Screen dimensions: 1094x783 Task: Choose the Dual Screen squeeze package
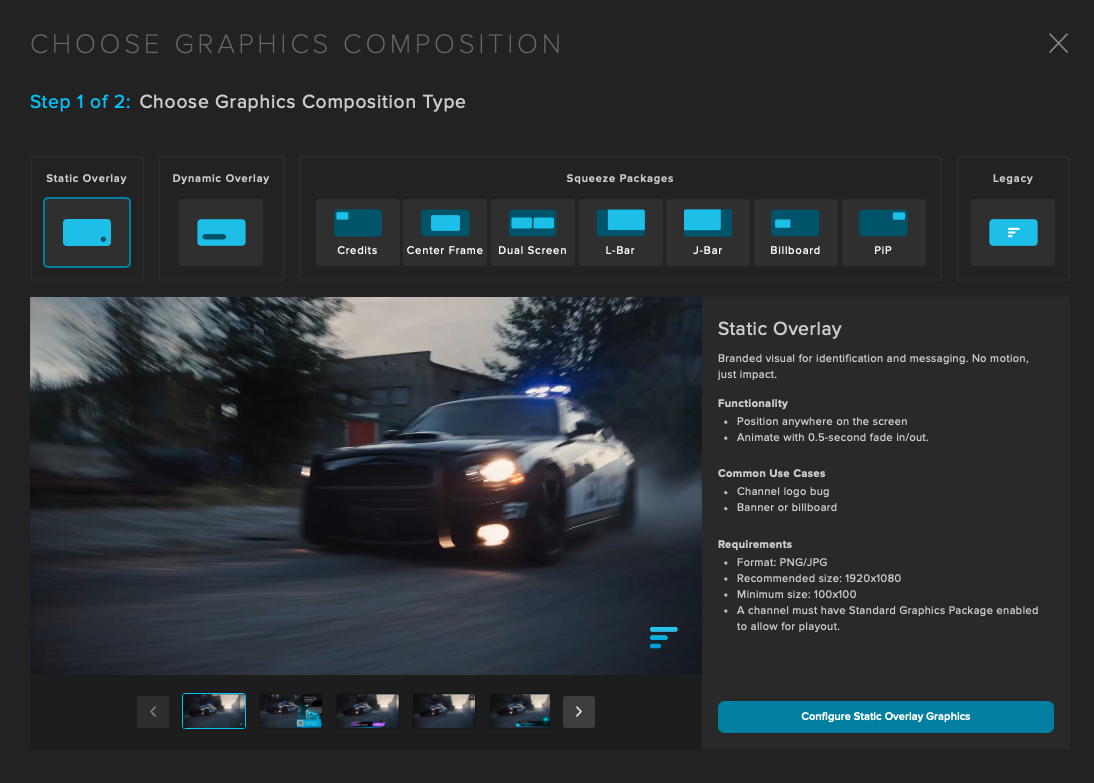pyautogui.click(x=532, y=232)
